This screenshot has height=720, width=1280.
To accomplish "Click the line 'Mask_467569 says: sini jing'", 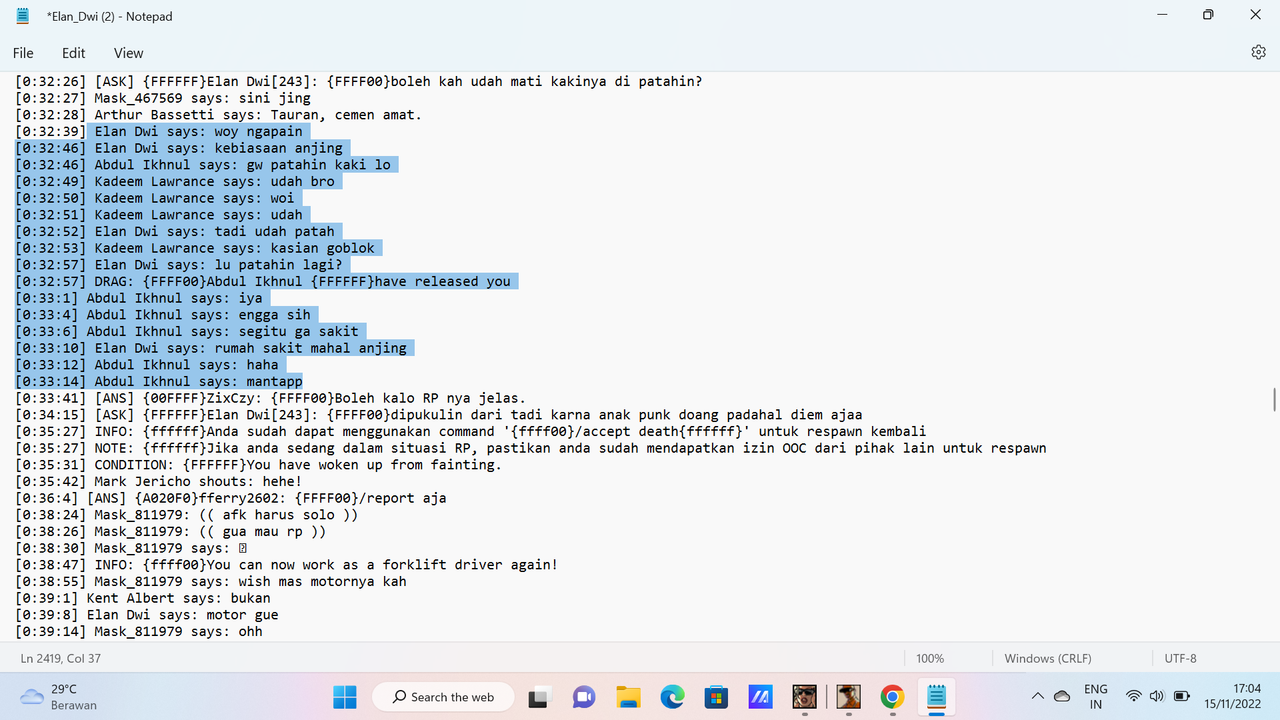I will 163,98.
